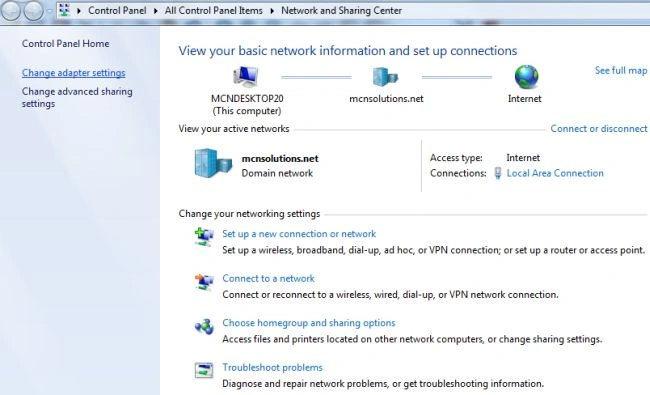Image resolution: width=650 pixels, height=395 pixels.
Task: Click mcnsolutions.net label in network map
Action: click(x=386, y=99)
